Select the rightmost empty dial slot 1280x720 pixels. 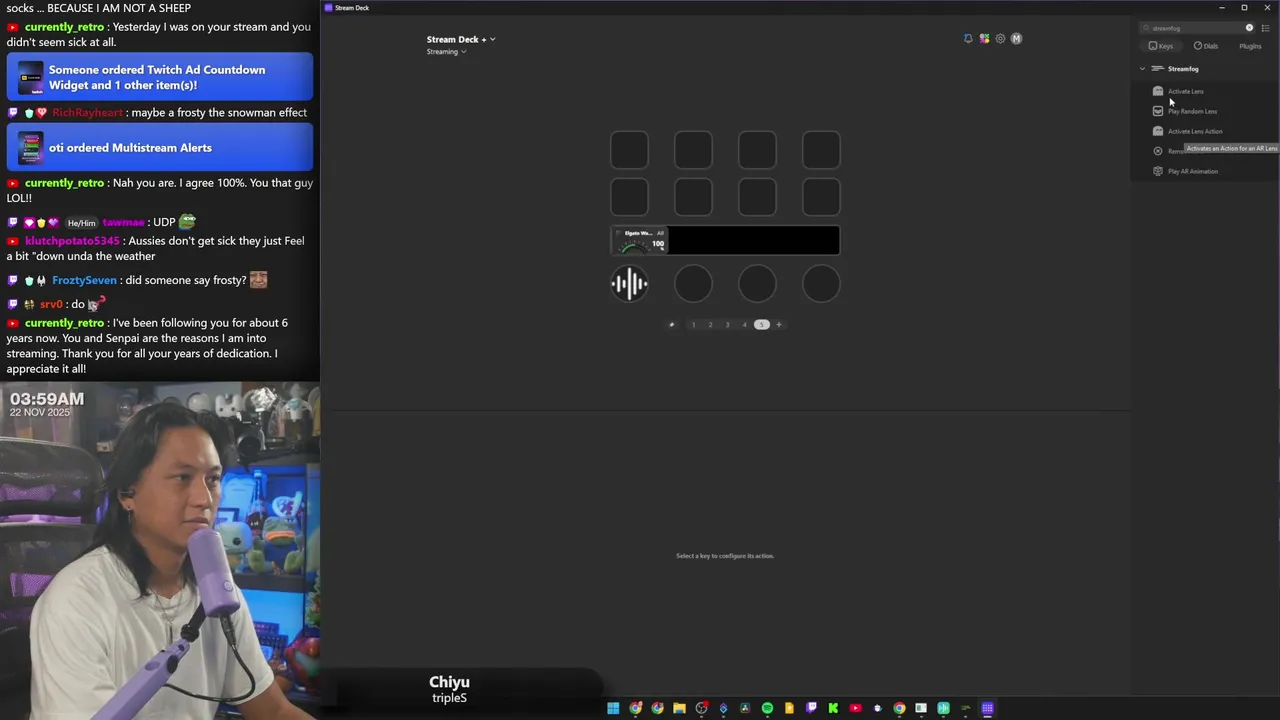point(821,284)
